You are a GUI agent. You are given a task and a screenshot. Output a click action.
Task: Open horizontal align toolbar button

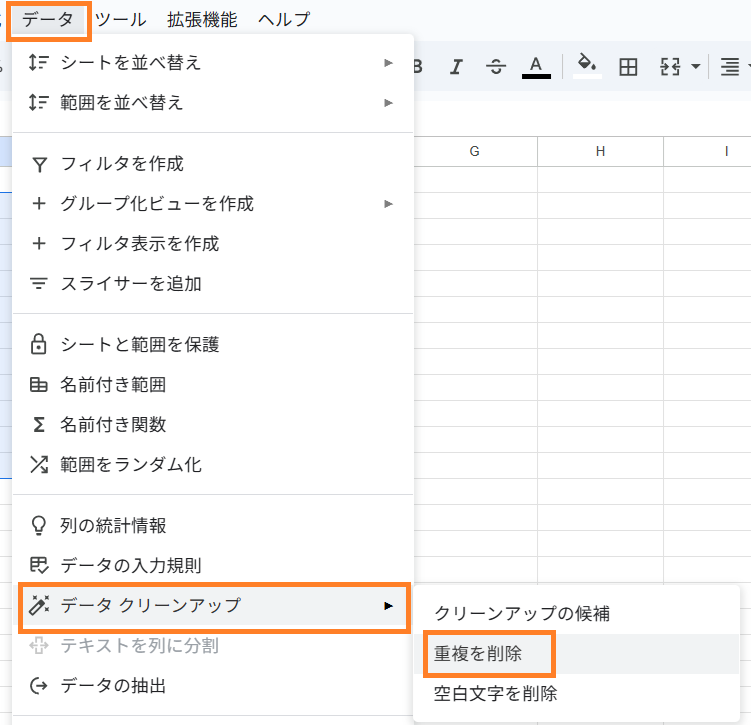(x=730, y=67)
